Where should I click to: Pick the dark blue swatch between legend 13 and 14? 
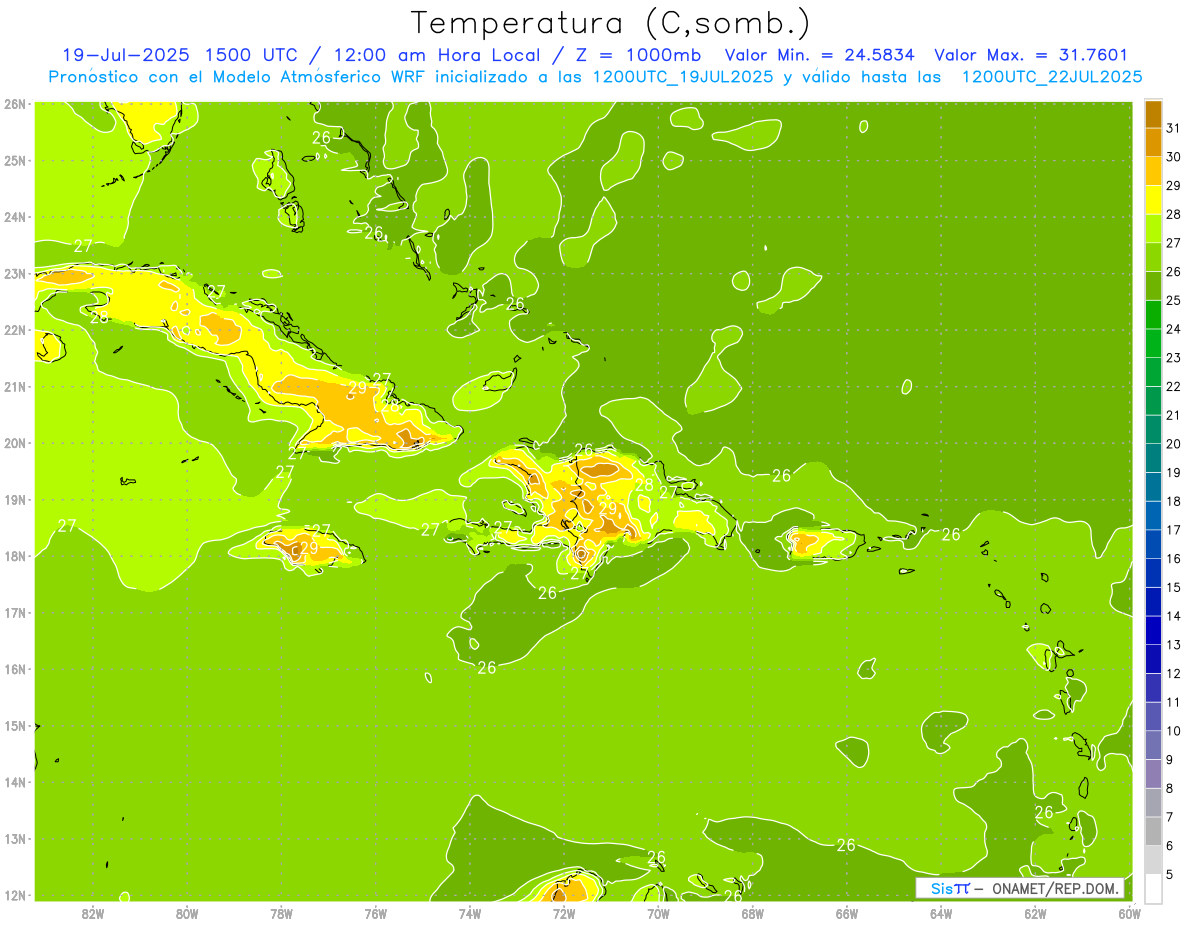[1153, 630]
